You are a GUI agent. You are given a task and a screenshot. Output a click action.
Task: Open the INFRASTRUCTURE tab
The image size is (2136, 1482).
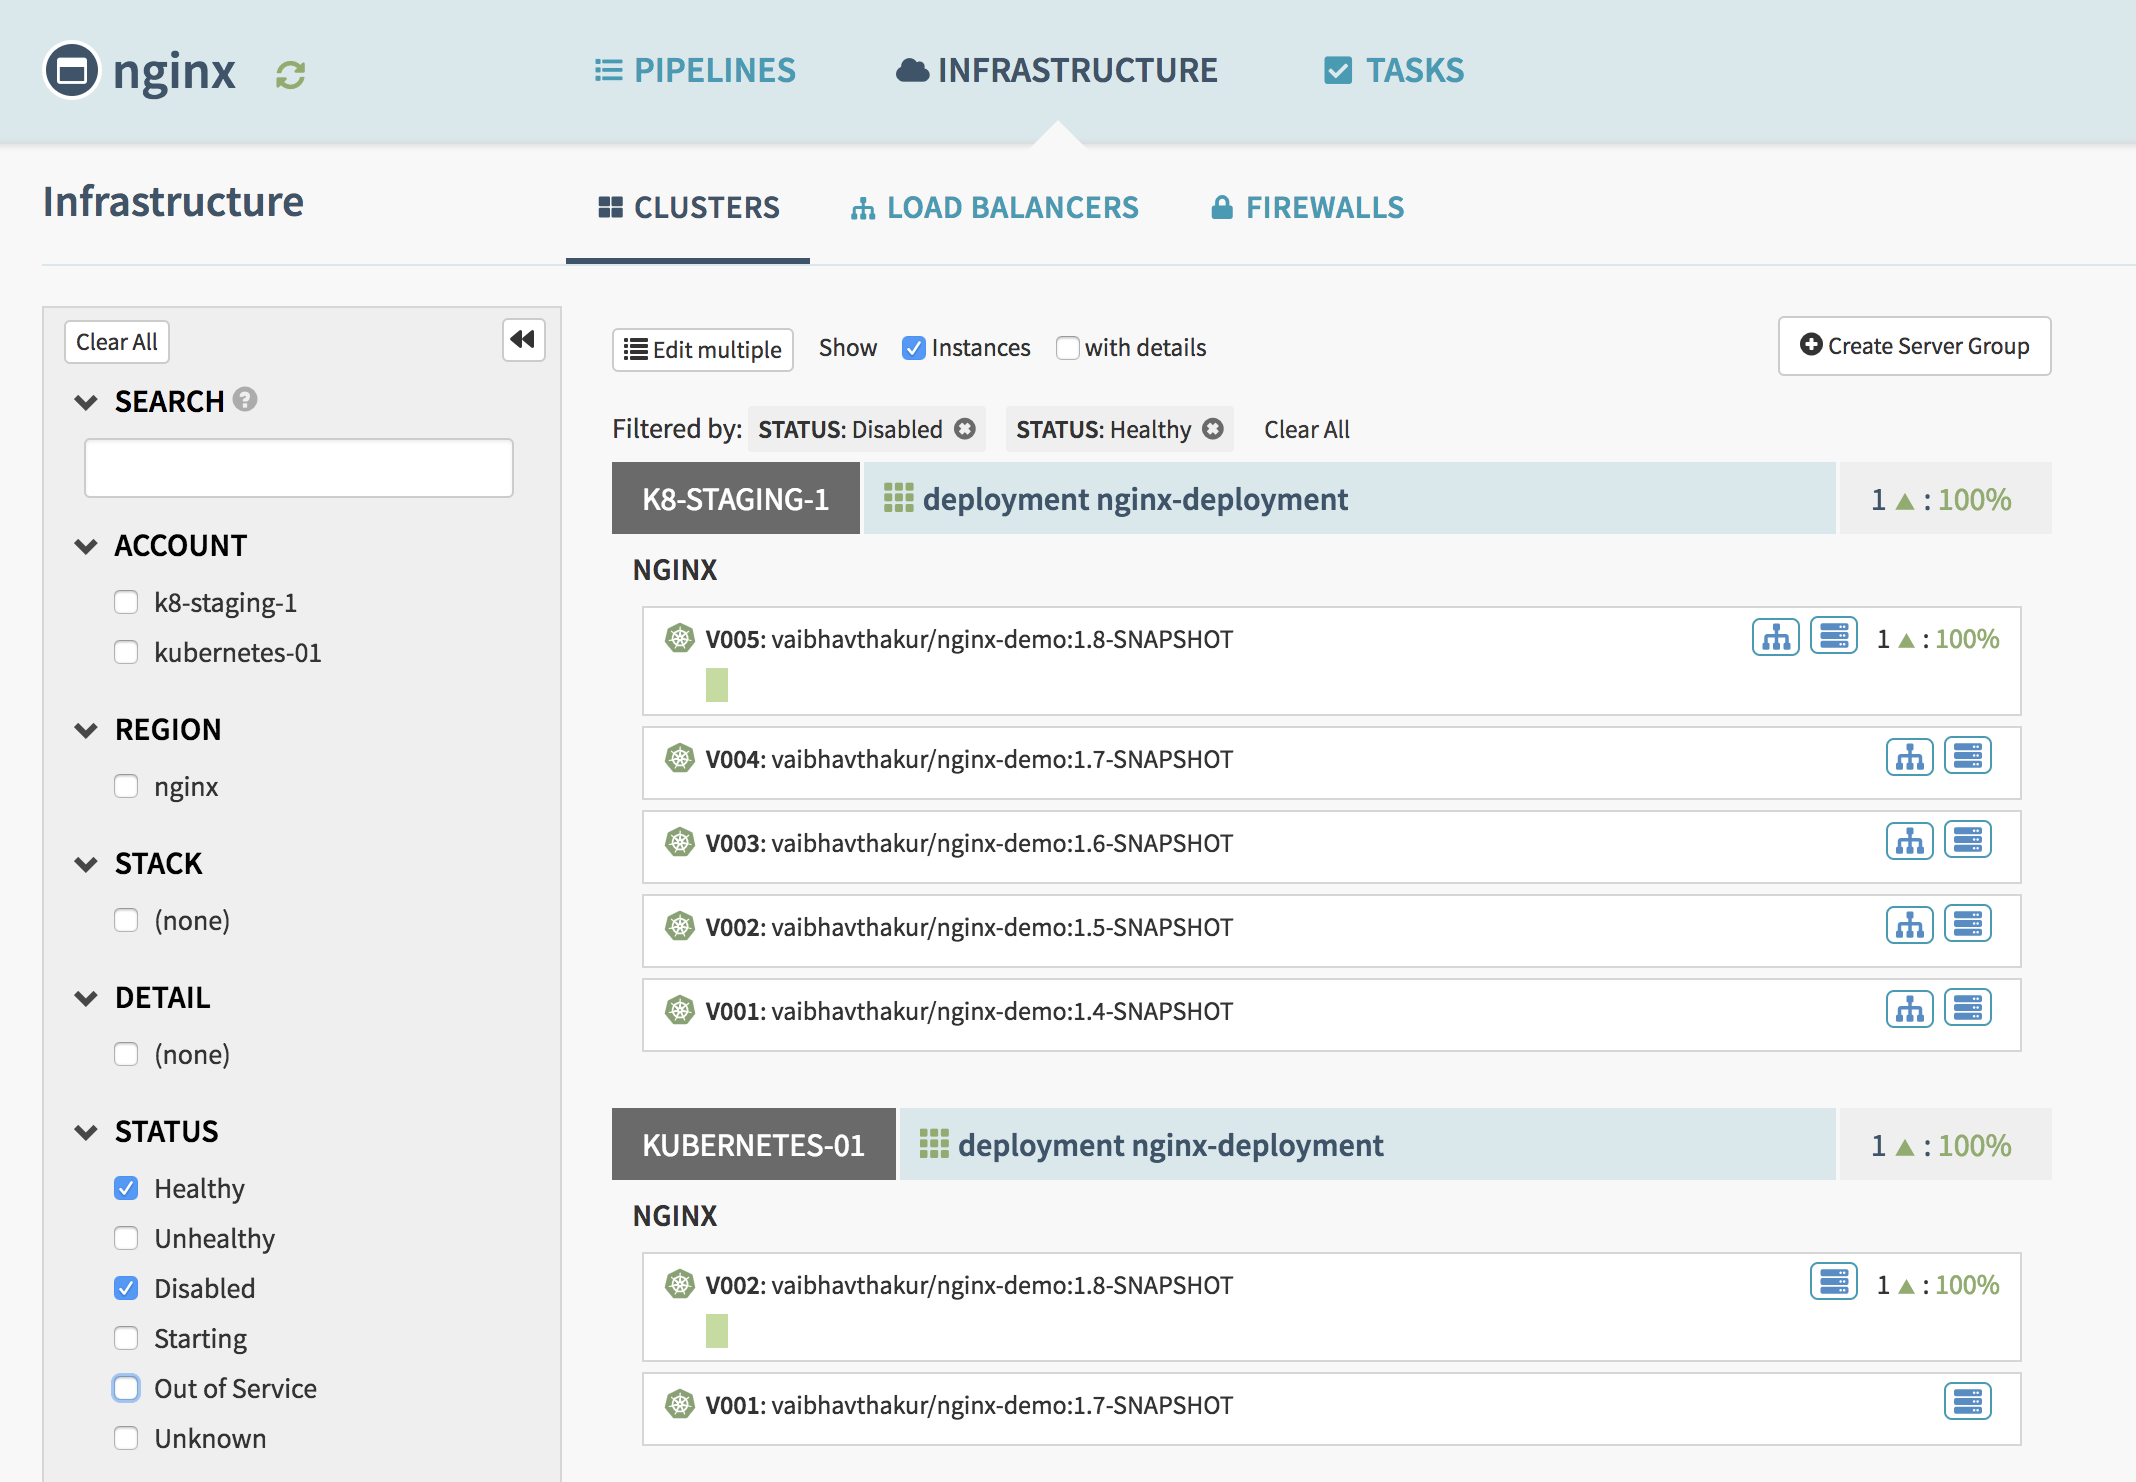point(1057,70)
